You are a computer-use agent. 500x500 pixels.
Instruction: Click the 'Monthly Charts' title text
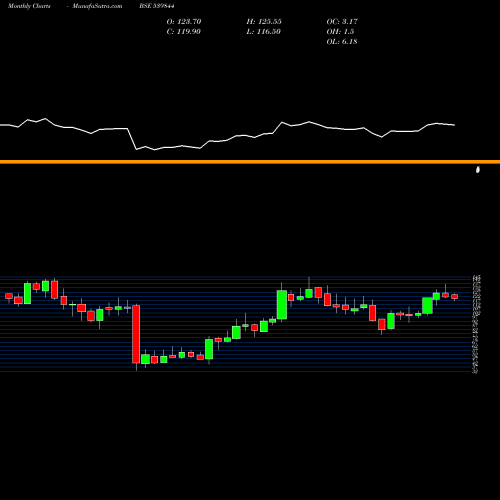pyautogui.click(x=29, y=6)
